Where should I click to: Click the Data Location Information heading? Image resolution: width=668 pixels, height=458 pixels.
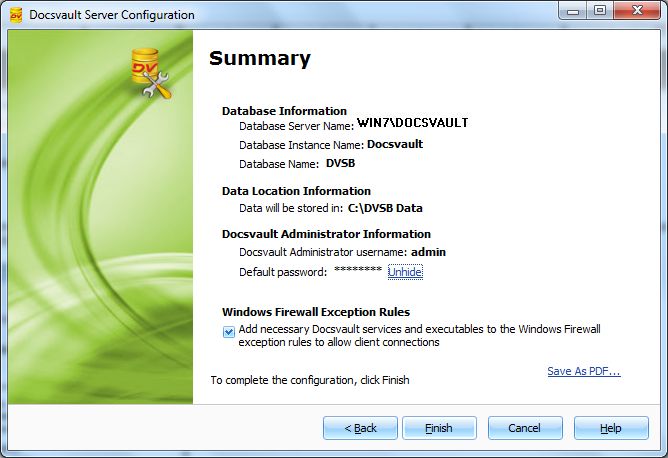(x=296, y=191)
